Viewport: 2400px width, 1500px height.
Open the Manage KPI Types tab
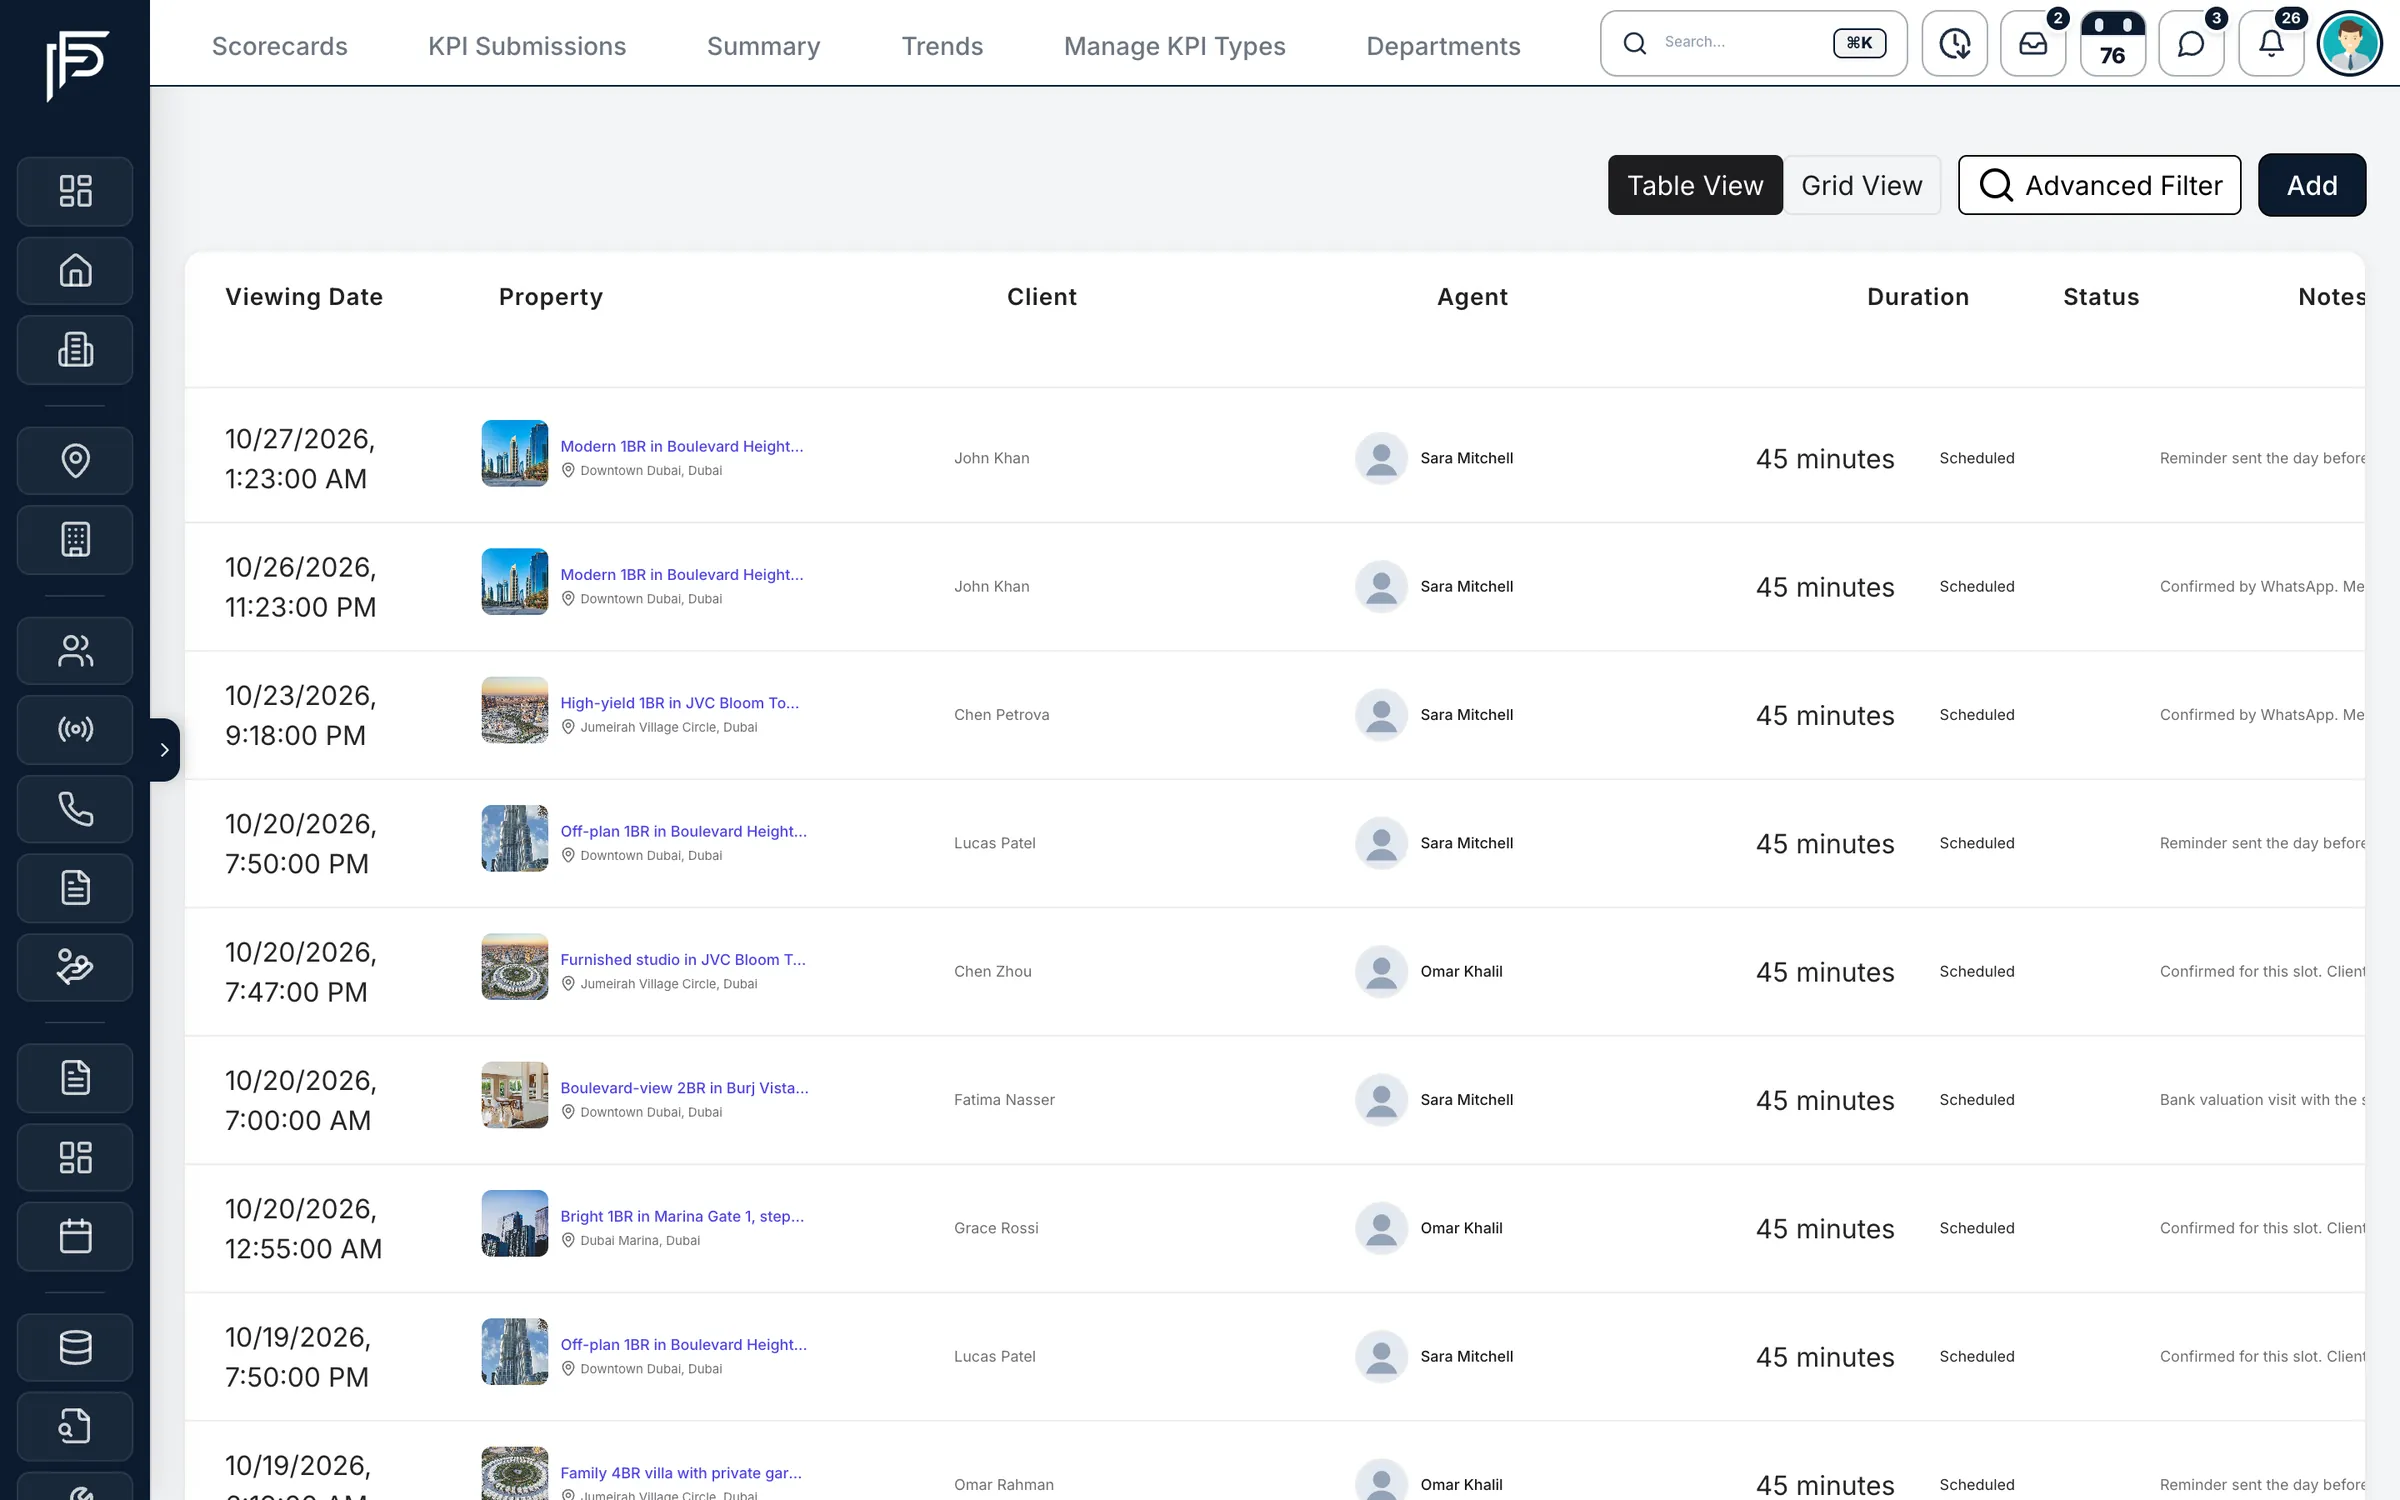[1175, 46]
